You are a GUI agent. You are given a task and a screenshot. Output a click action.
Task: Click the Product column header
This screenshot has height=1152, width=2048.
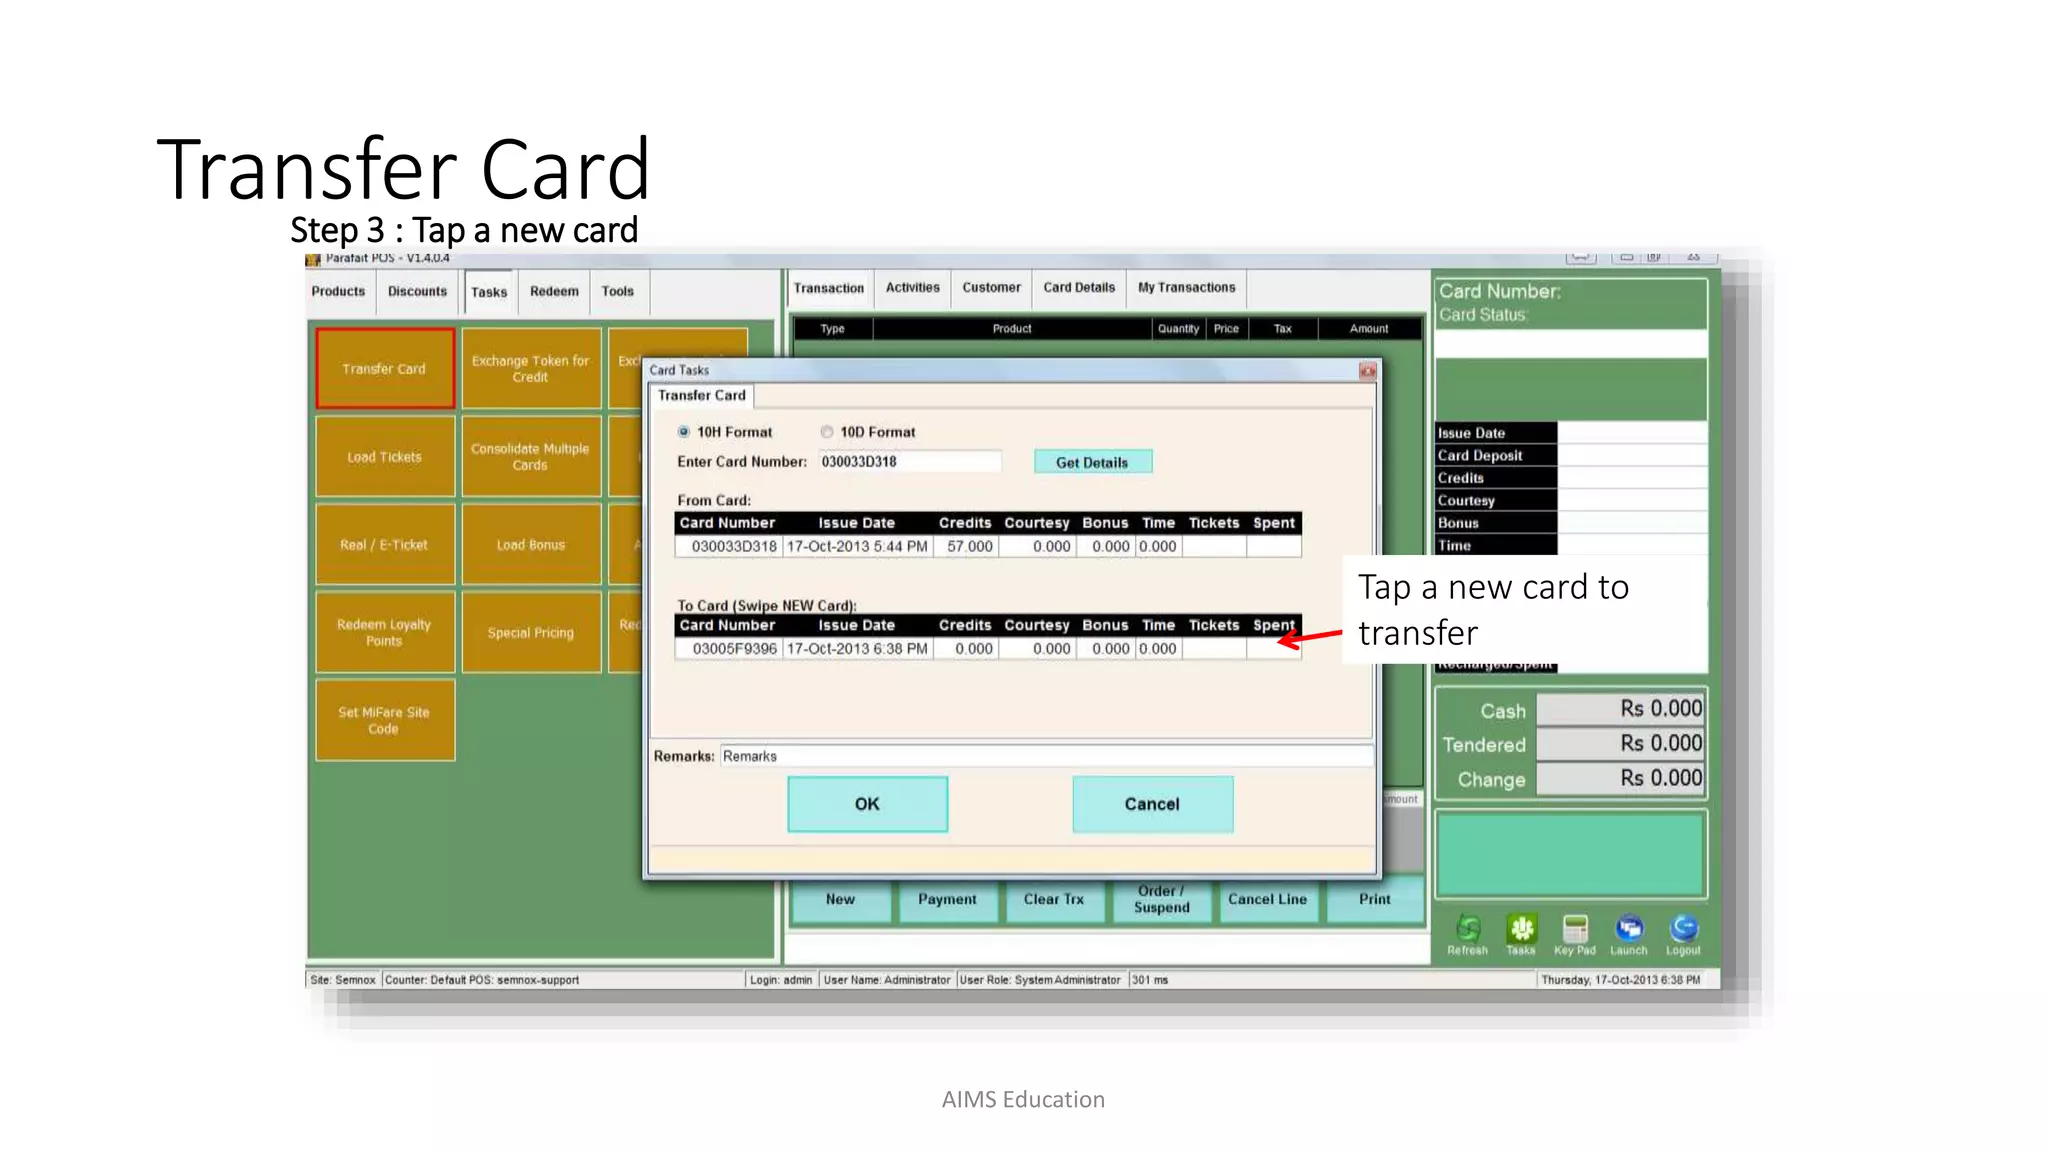point(1012,329)
